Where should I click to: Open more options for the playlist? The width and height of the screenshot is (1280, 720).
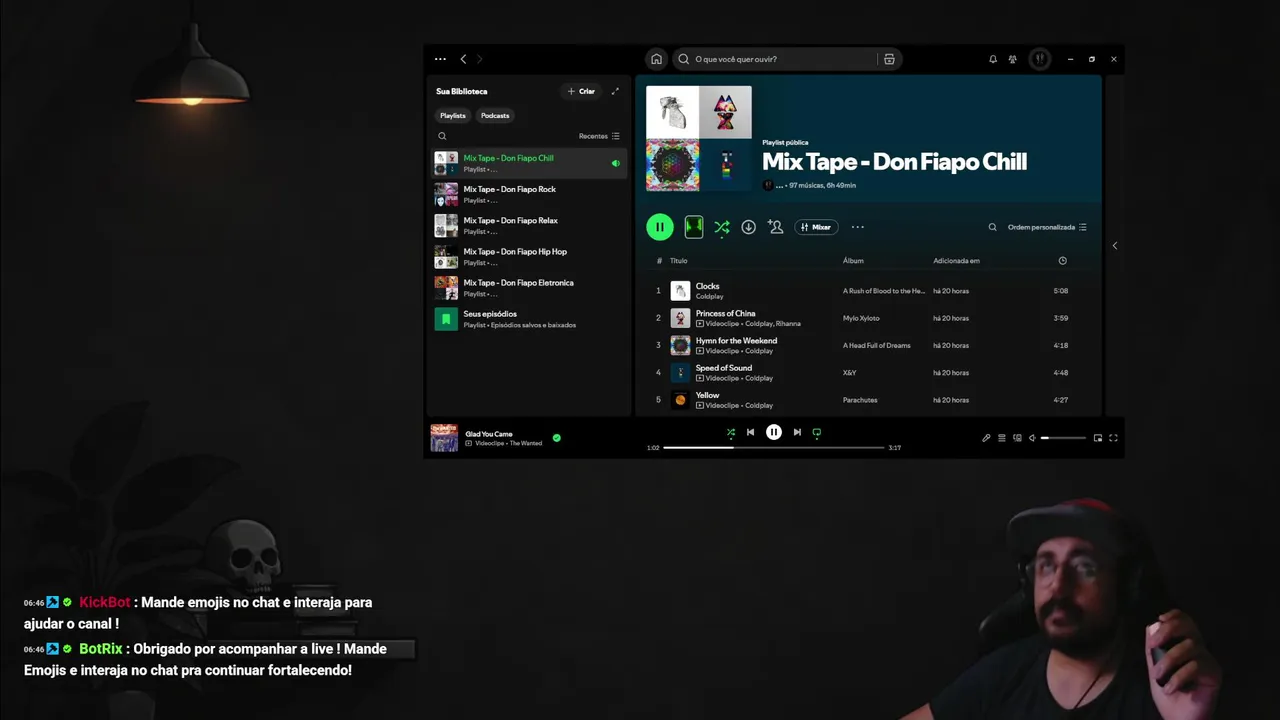[857, 227]
